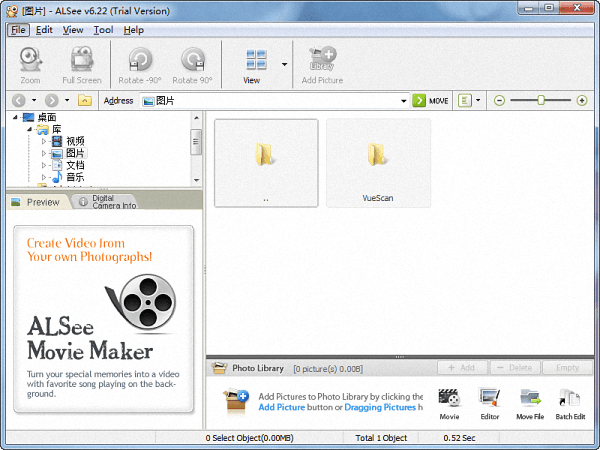Click '0.52 Sec' in status bar

[x=459, y=438]
